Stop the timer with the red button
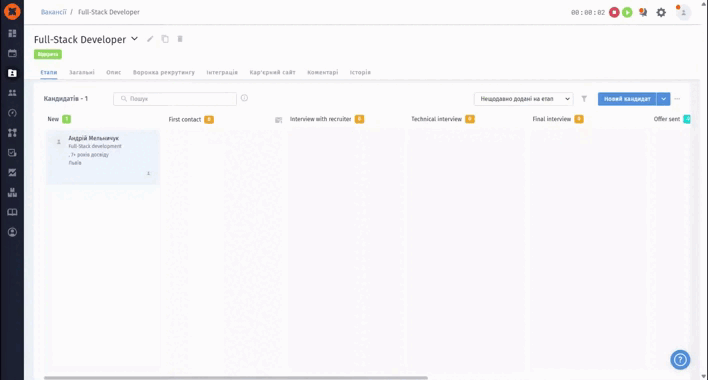This screenshot has height=380, width=708. tap(614, 13)
